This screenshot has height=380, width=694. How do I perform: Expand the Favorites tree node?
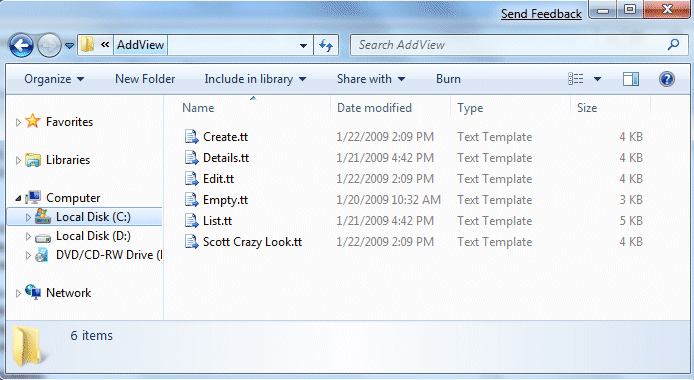tap(18, 122)
